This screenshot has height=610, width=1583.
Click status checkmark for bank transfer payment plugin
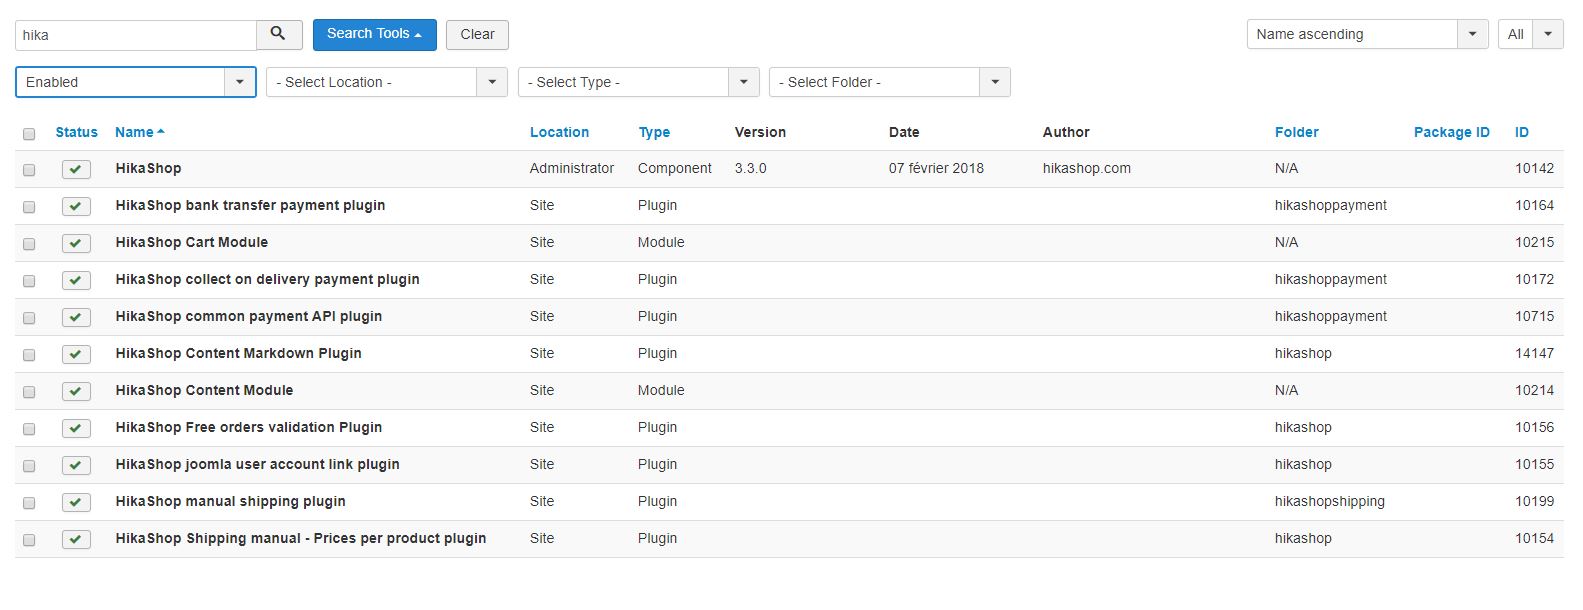(76, 206)
